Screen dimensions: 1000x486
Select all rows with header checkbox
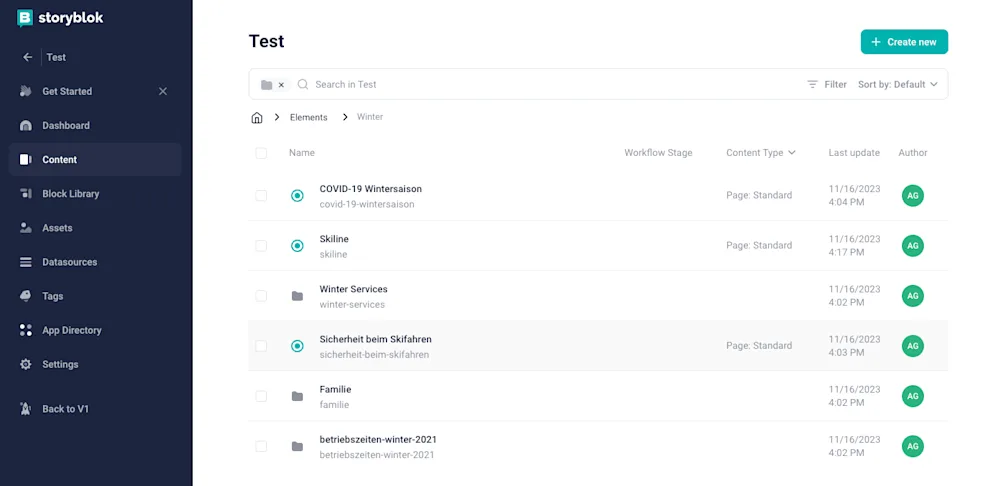click(x=261, y=153)
